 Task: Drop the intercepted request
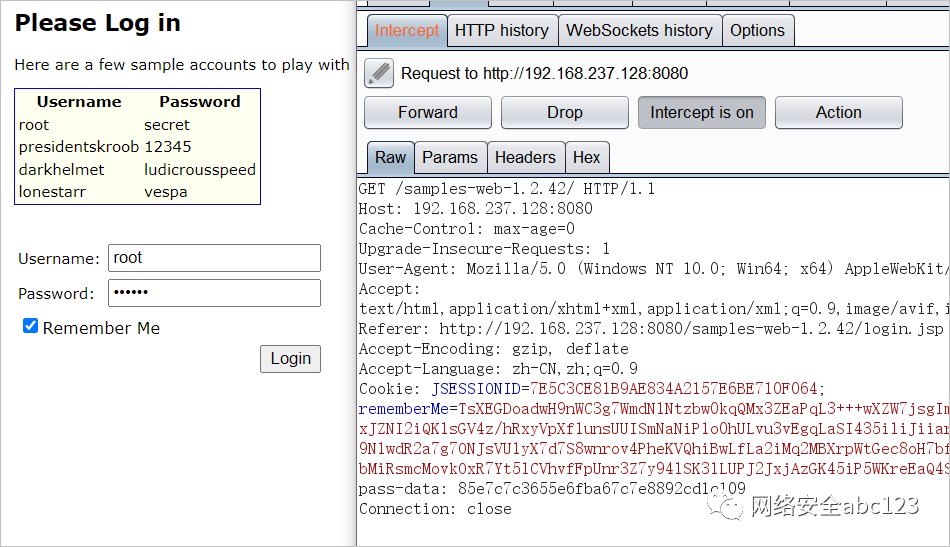565,113
